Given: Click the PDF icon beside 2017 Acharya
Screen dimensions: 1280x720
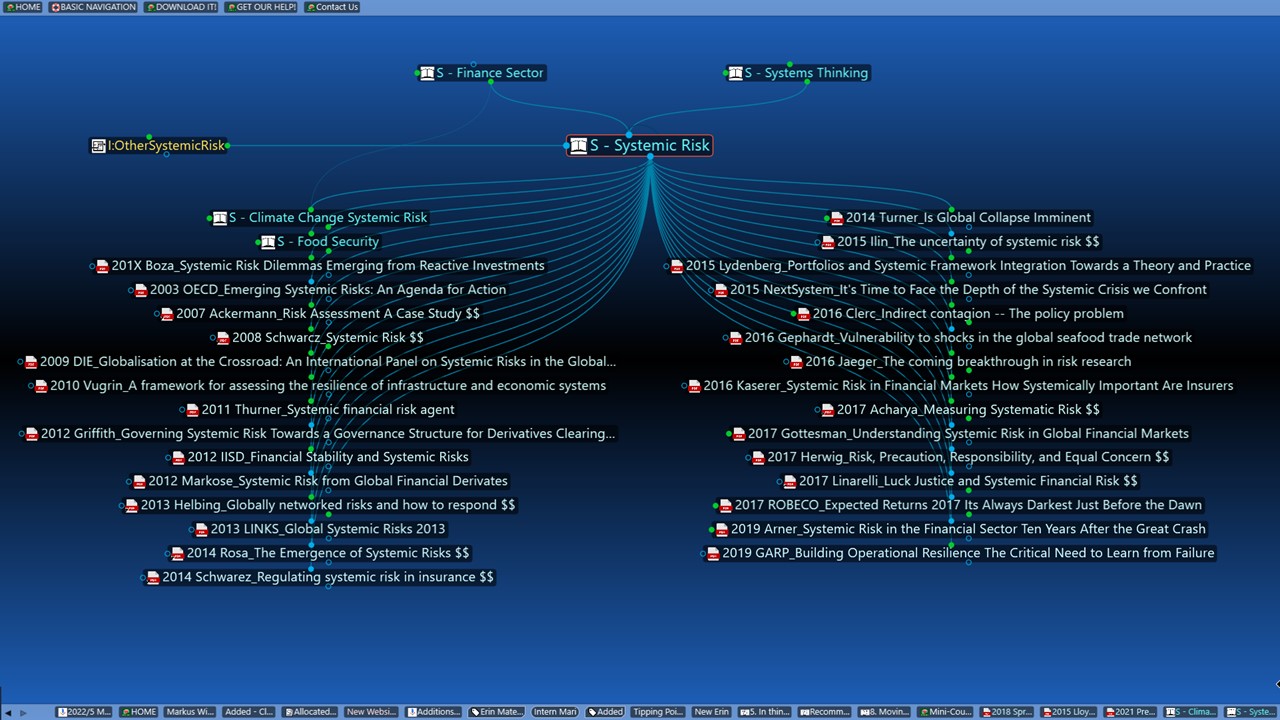Looking at the screenshot, I should [827, 410].
